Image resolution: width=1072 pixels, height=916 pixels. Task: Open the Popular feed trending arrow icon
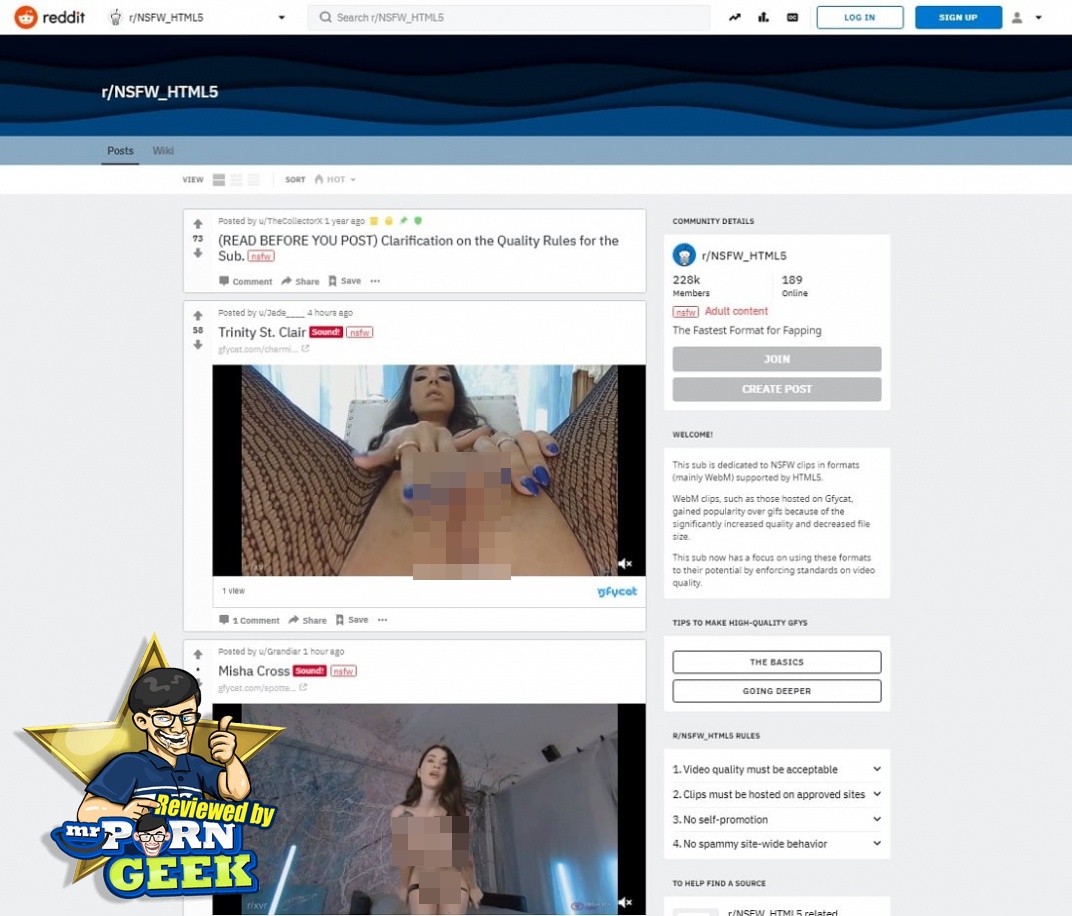[735, 17]
